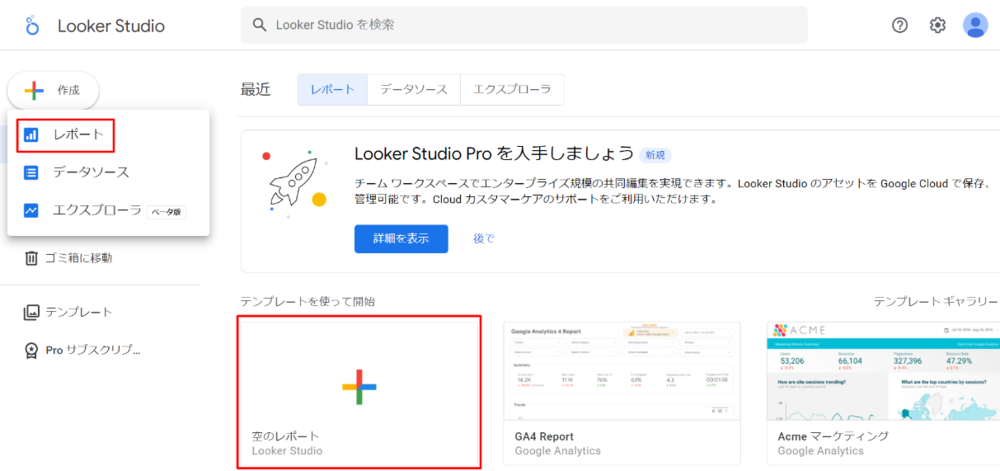The width and height of the screenshot is (1000, 471).
Task: Click the Acme マーケティング card title
Action: [x=833, y=437]
